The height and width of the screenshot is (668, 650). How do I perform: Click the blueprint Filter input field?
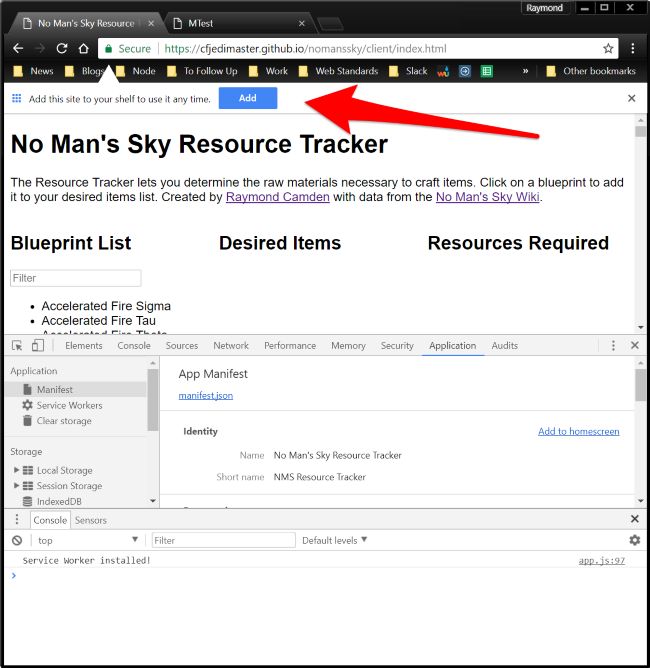pos(76,278)
